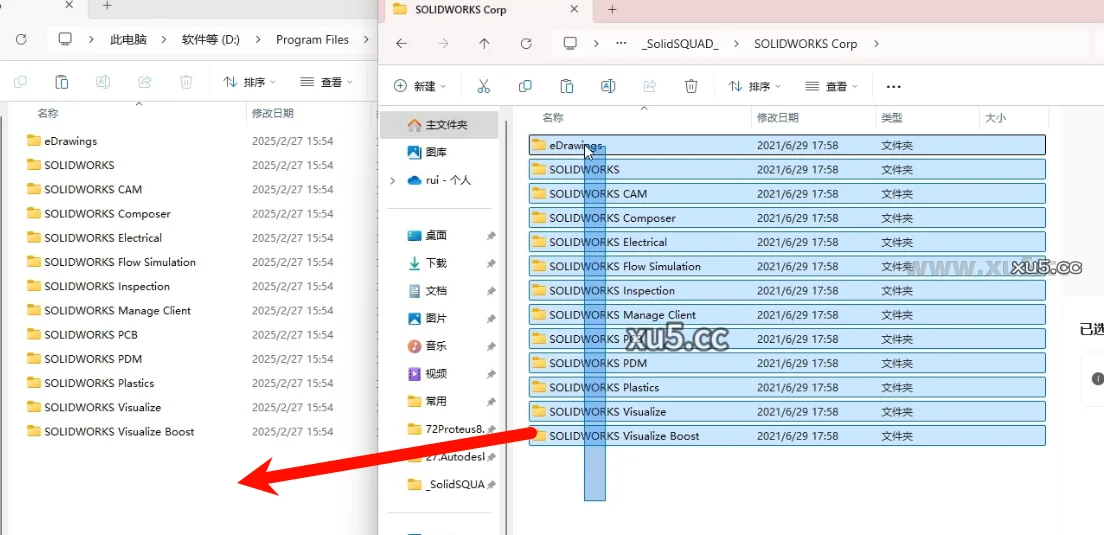This screenshot has height=535, width=1104.
Task: Click Back arrow in SOLIDWORKS Corp window
Action: point(401,44)
